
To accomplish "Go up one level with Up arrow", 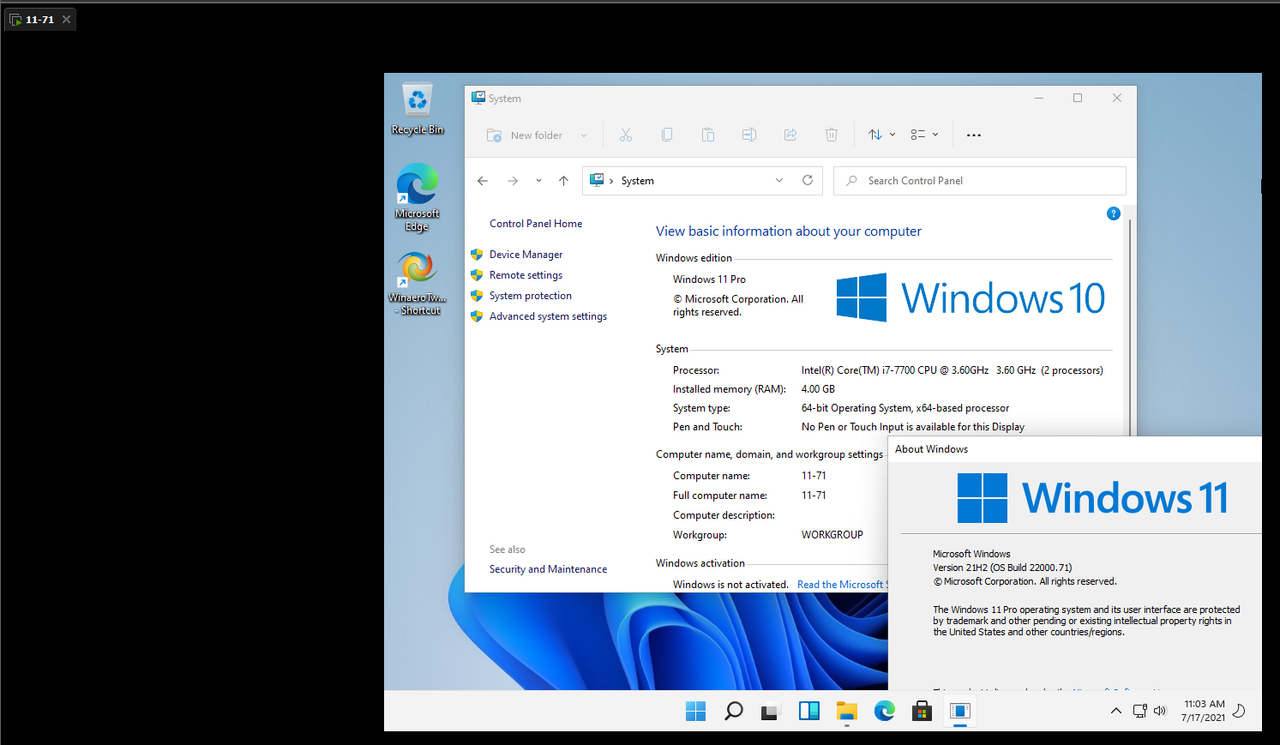I will (x=564, y=181).
